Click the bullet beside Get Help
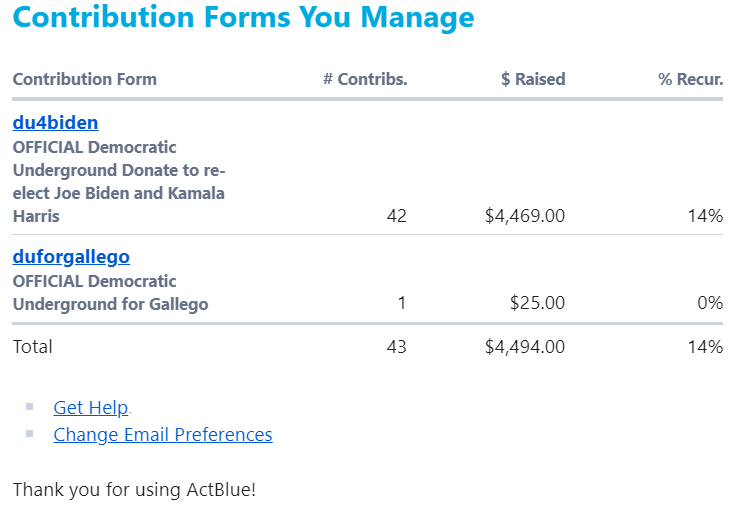The height and width of the screenshot is (508, 733). (30, 406)
